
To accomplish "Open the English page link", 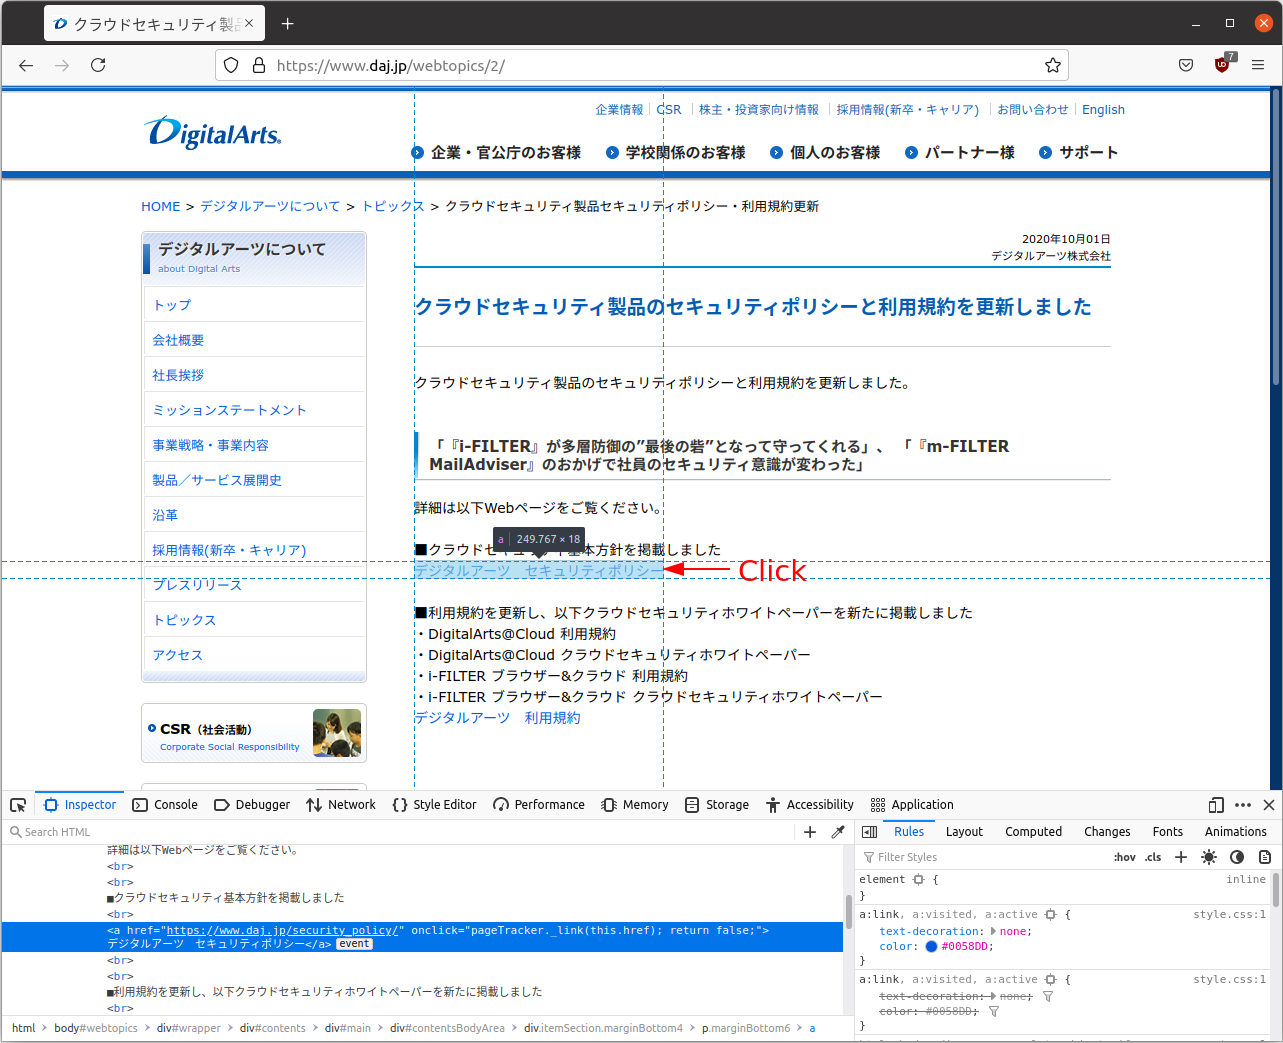I will [1103, 109].
